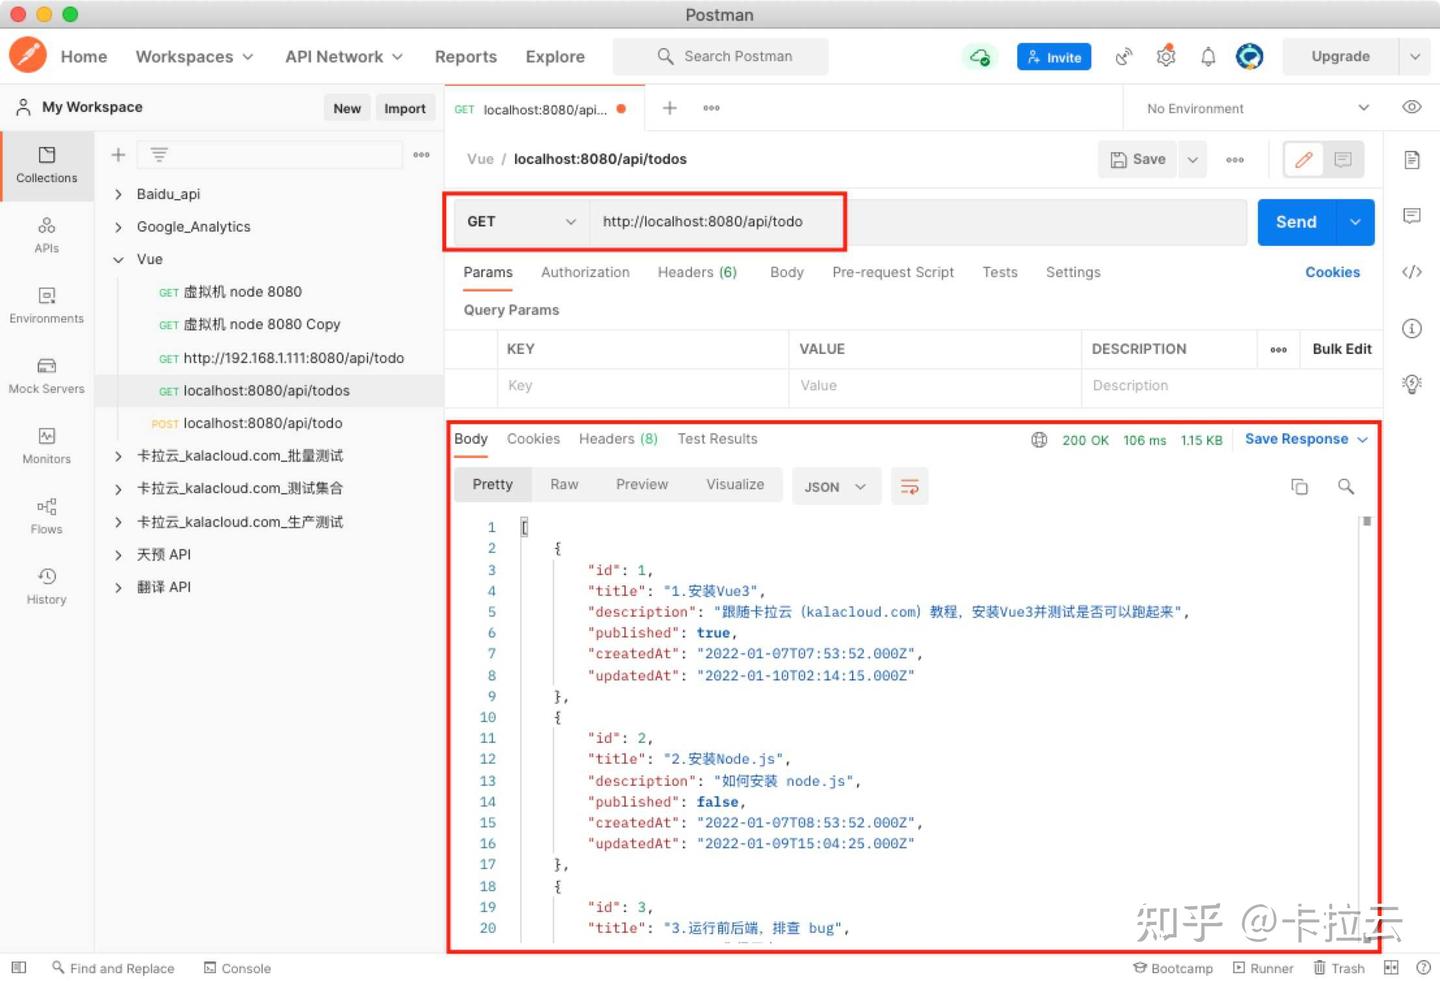
Task: Open the No Environment selector
Action: (x=1248, y=107)
